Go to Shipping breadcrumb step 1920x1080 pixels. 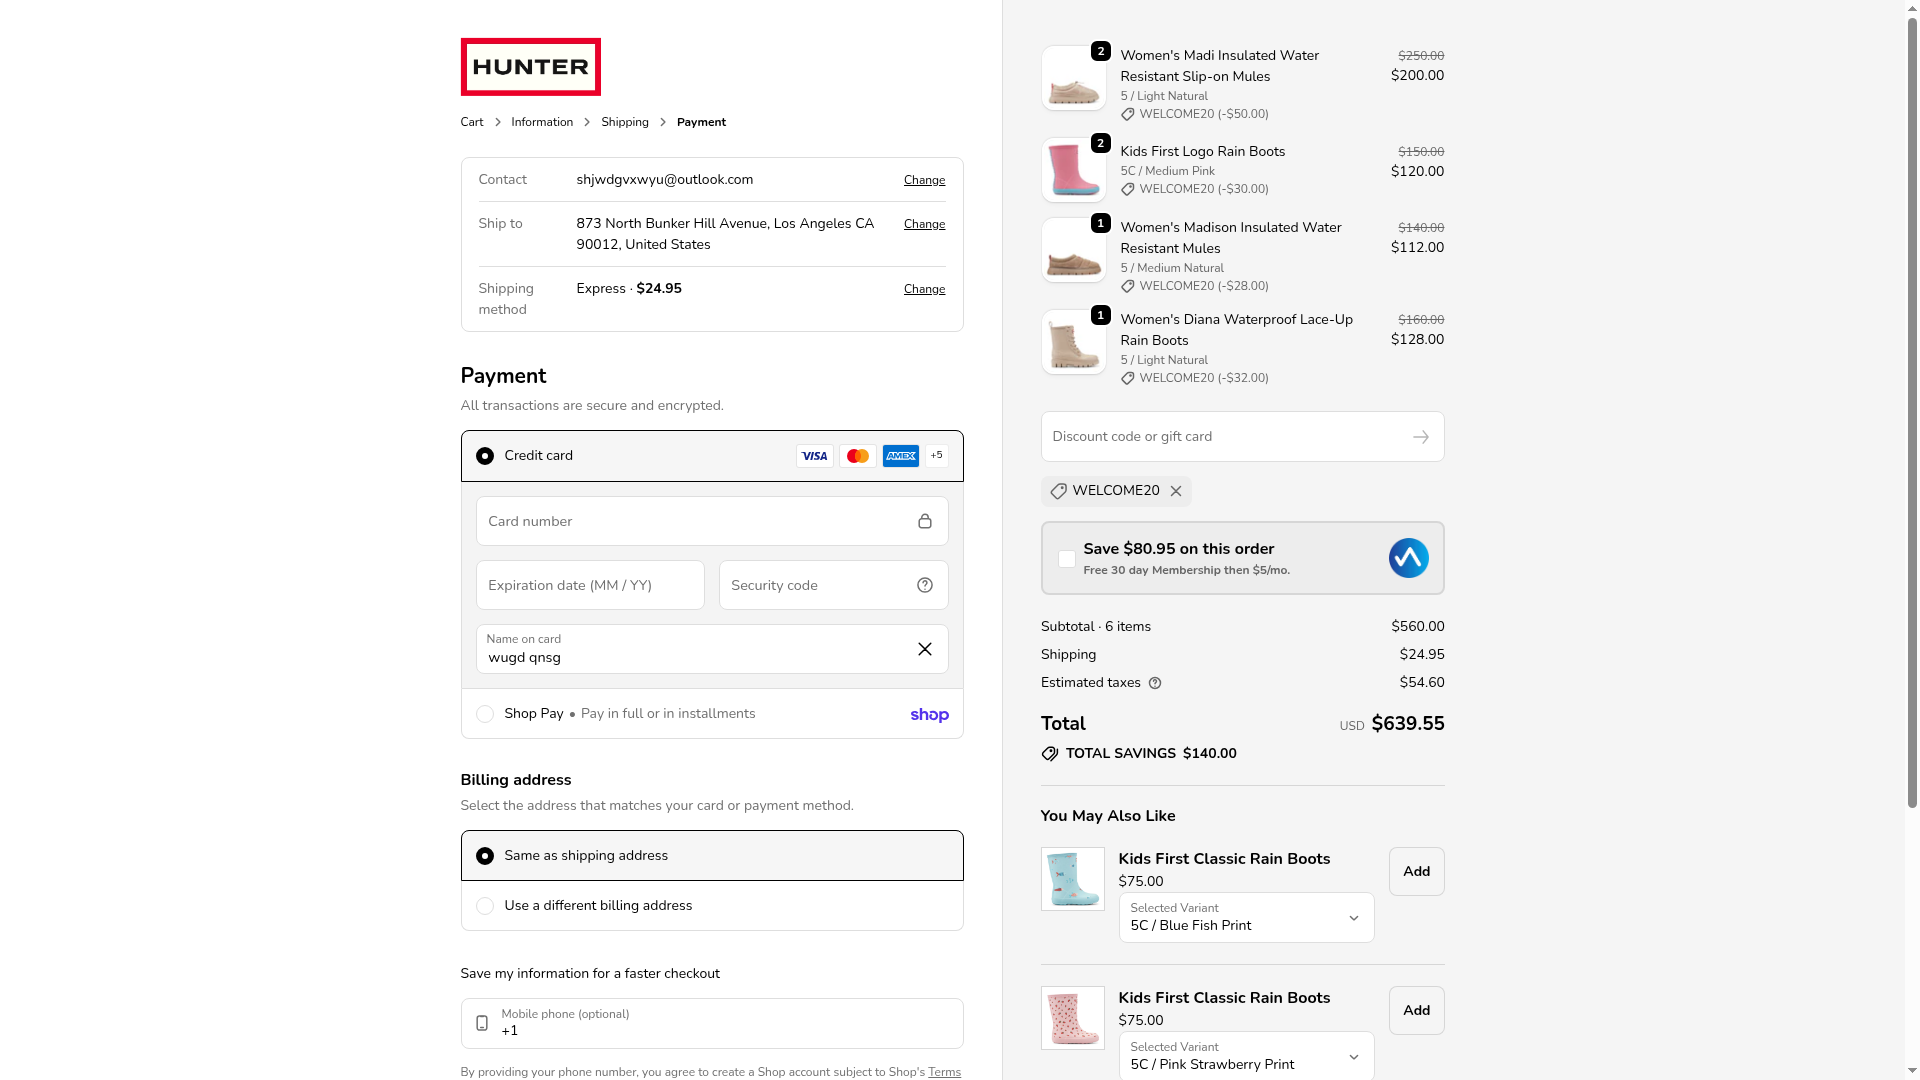pos(625,122)
